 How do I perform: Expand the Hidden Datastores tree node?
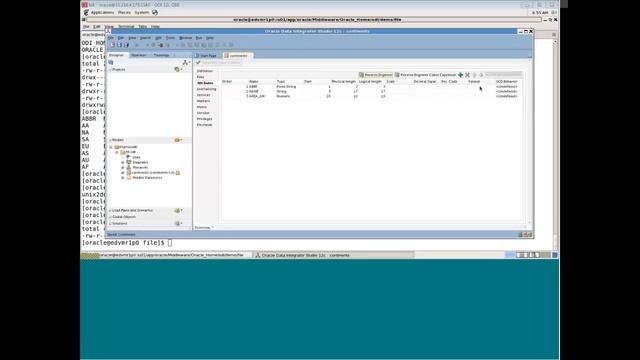[123, 178]
